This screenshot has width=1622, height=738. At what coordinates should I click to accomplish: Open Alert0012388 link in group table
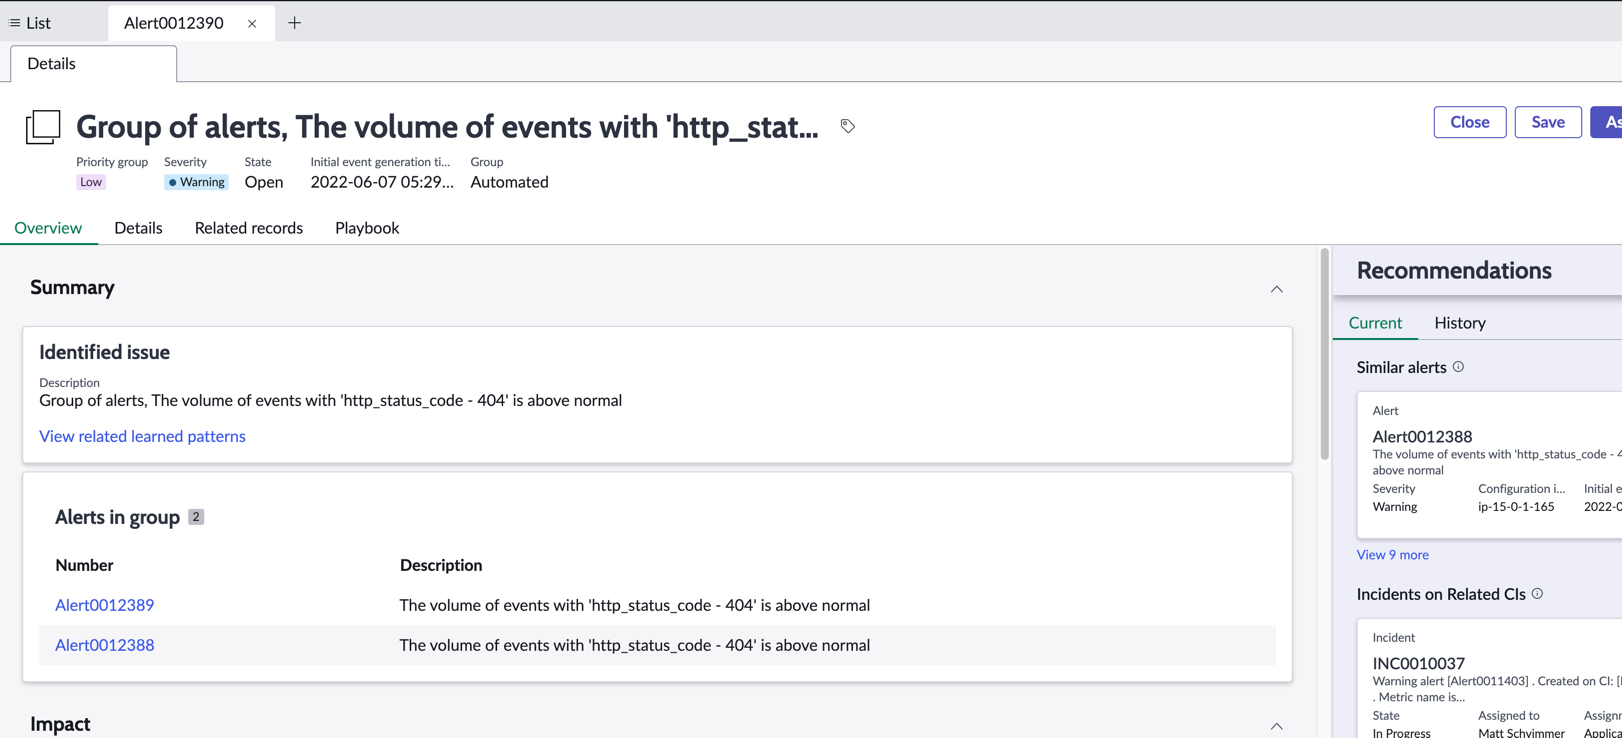105,645
